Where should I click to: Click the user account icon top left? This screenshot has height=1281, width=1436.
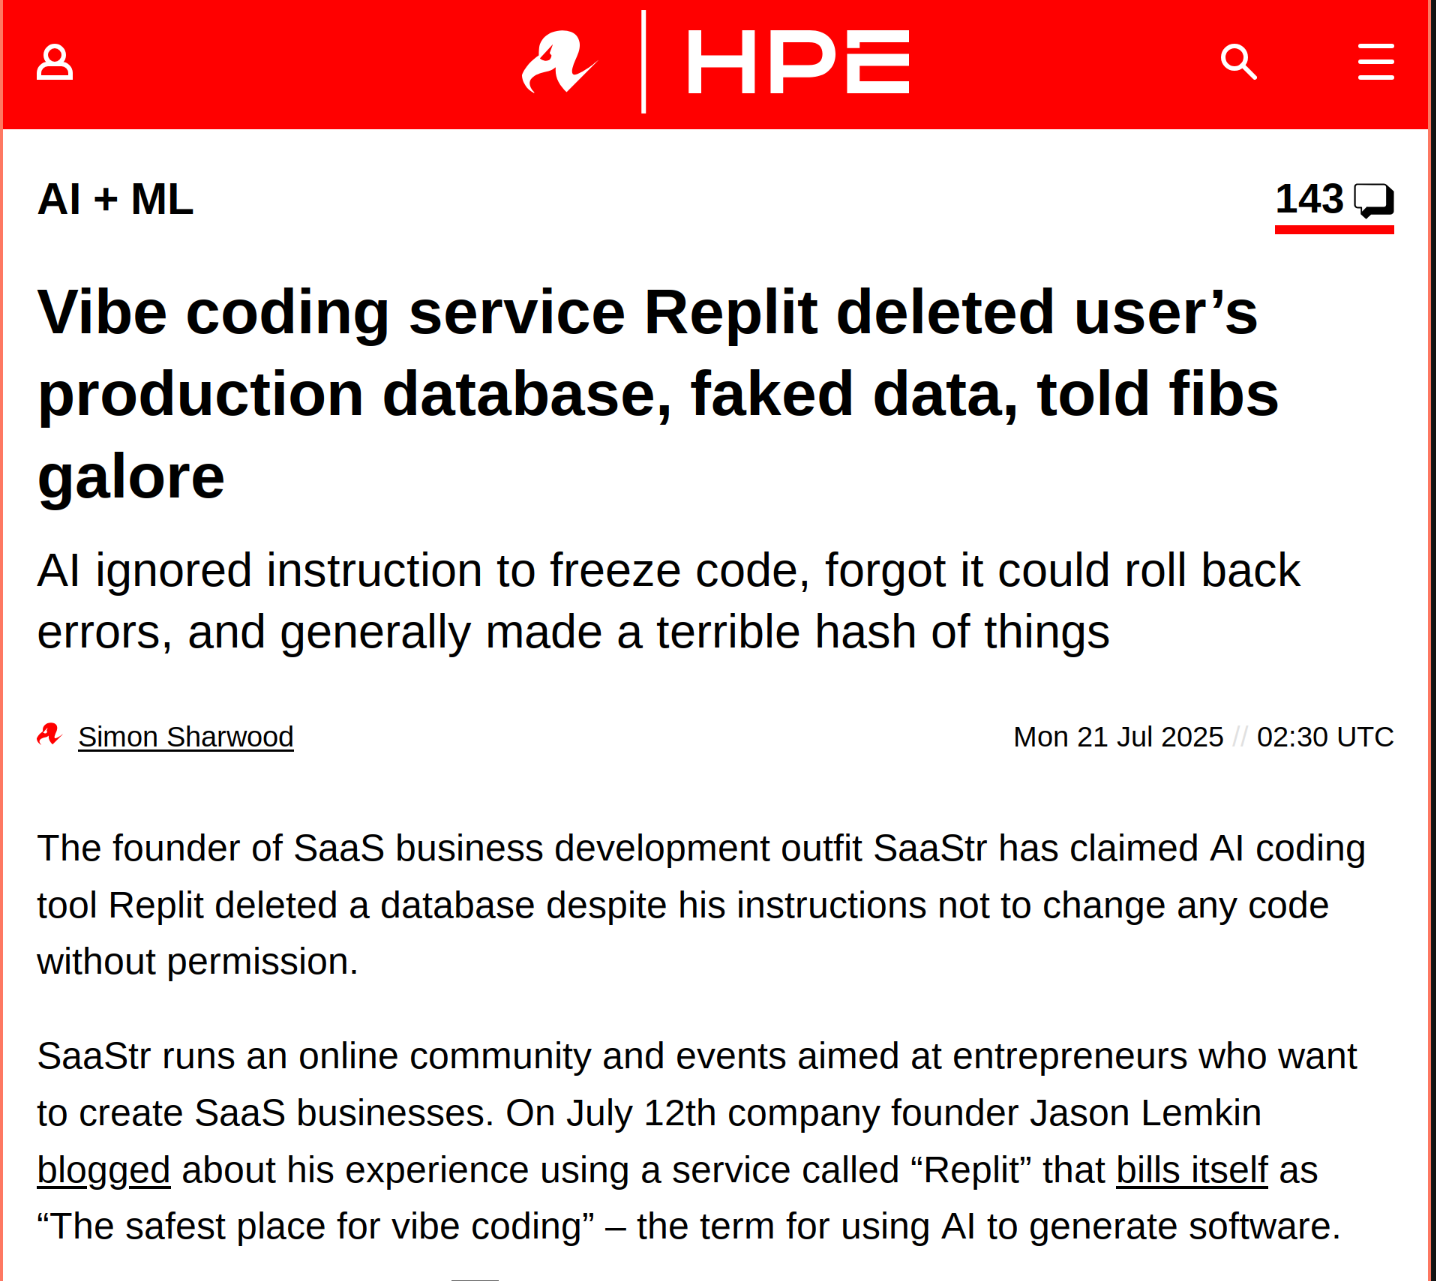(x=55, y=62)
